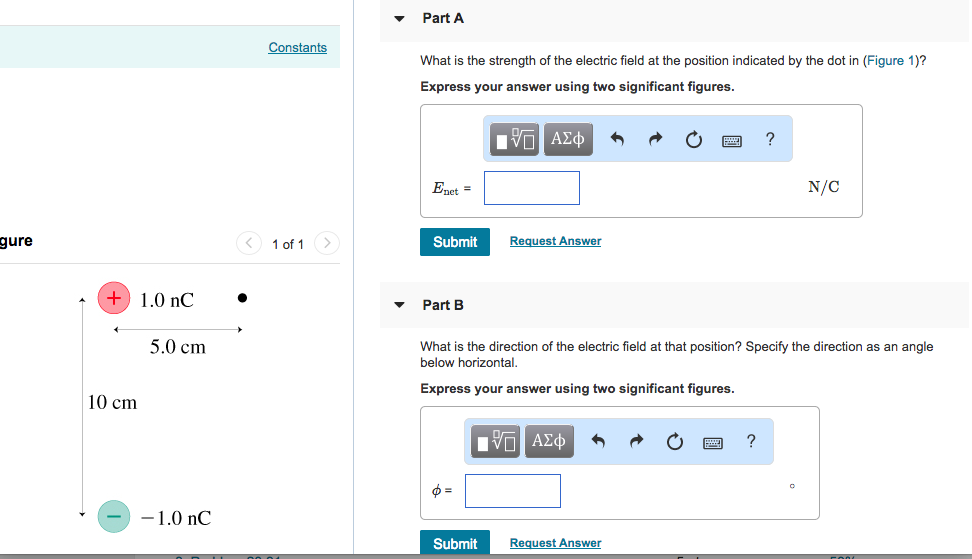The image size is (972, 559).
Task: Open math templates in Part B toolbar
Action: tap(497, 441)
